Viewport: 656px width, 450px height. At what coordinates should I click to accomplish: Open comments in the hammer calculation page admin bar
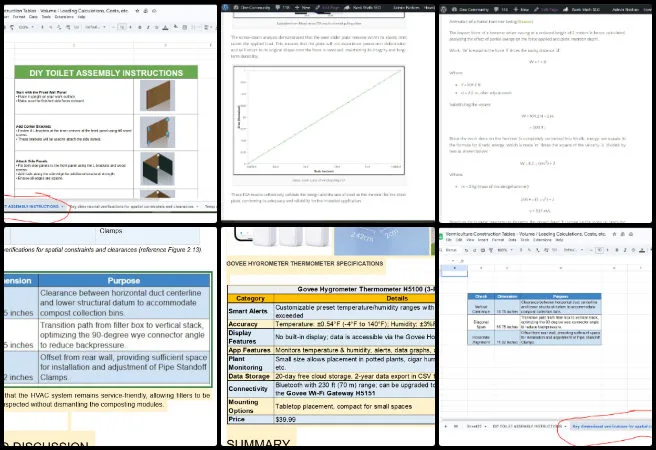click(x=501, y=9)
